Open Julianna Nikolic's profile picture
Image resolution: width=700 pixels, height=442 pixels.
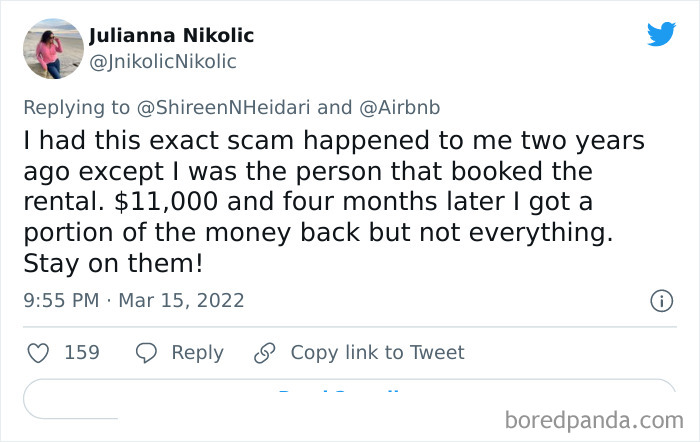coord(52,48)
